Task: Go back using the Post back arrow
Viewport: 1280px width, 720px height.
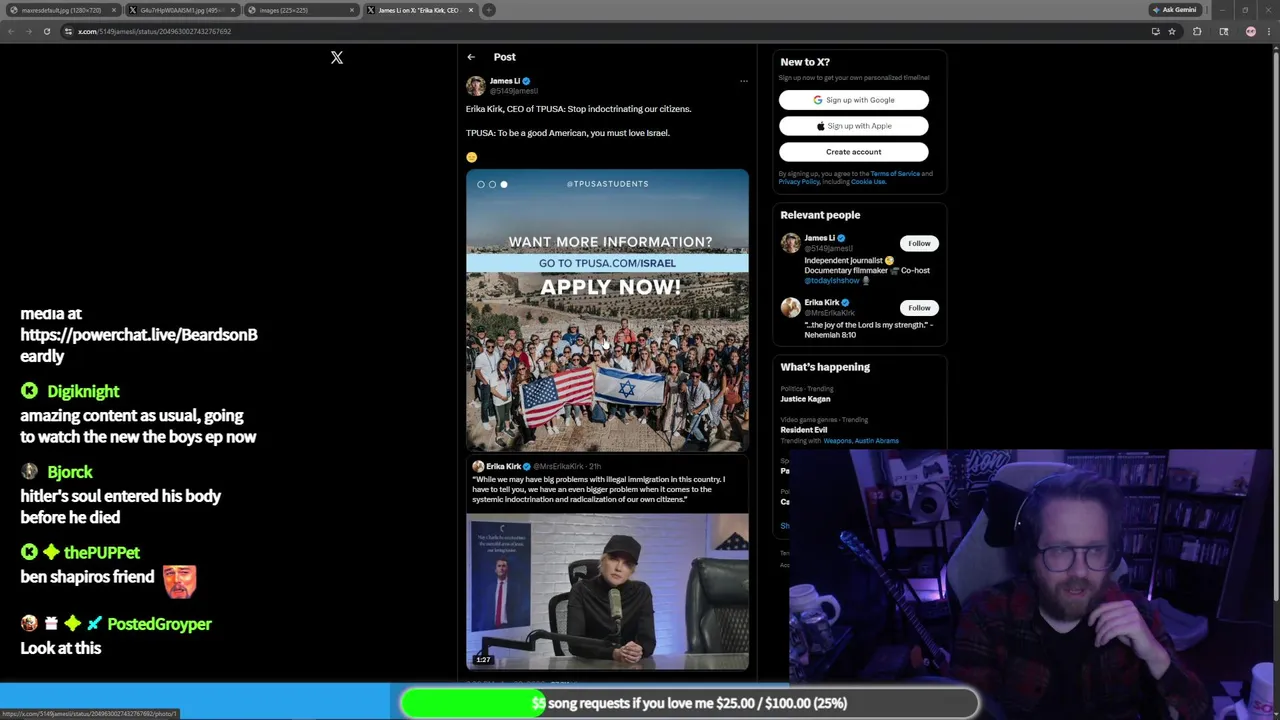Action: pyautogui.click(x=471, y=57)
